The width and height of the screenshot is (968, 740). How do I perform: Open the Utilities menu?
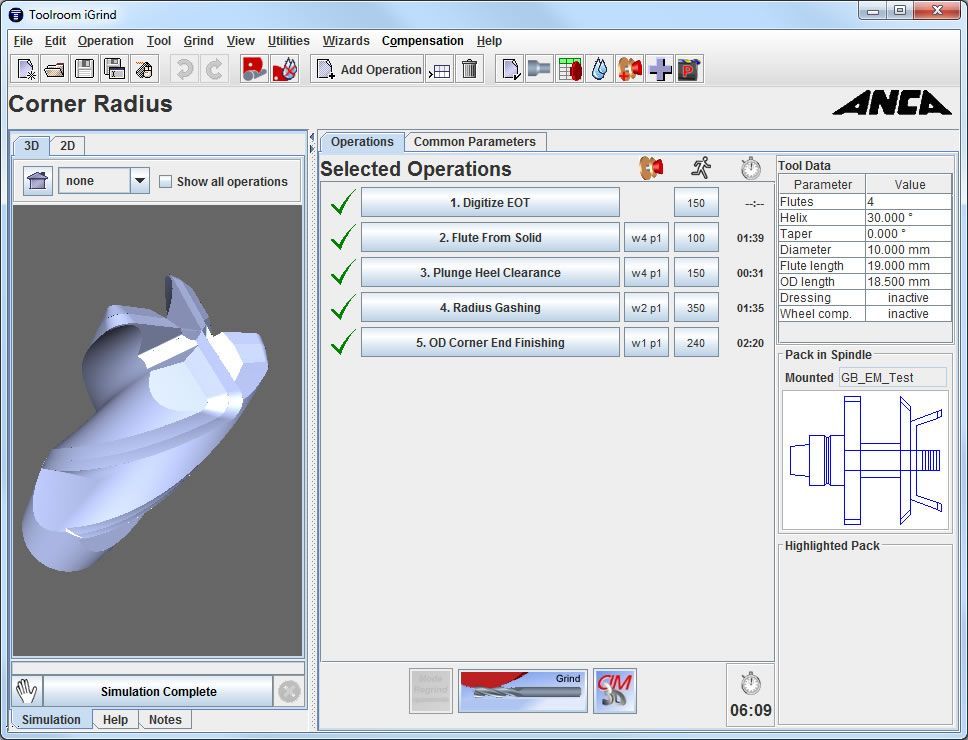[x=288, y=41]
